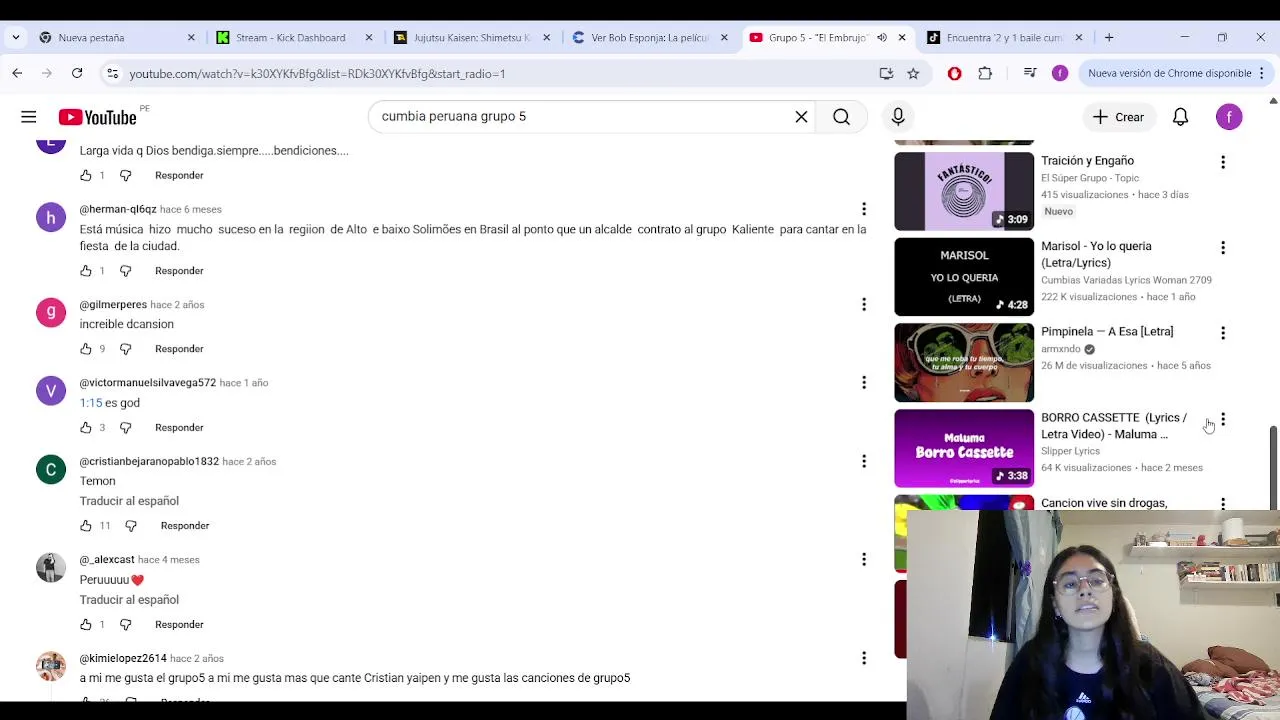Bookmark this page with the star
1280x720 pixels.
[913, 73]
